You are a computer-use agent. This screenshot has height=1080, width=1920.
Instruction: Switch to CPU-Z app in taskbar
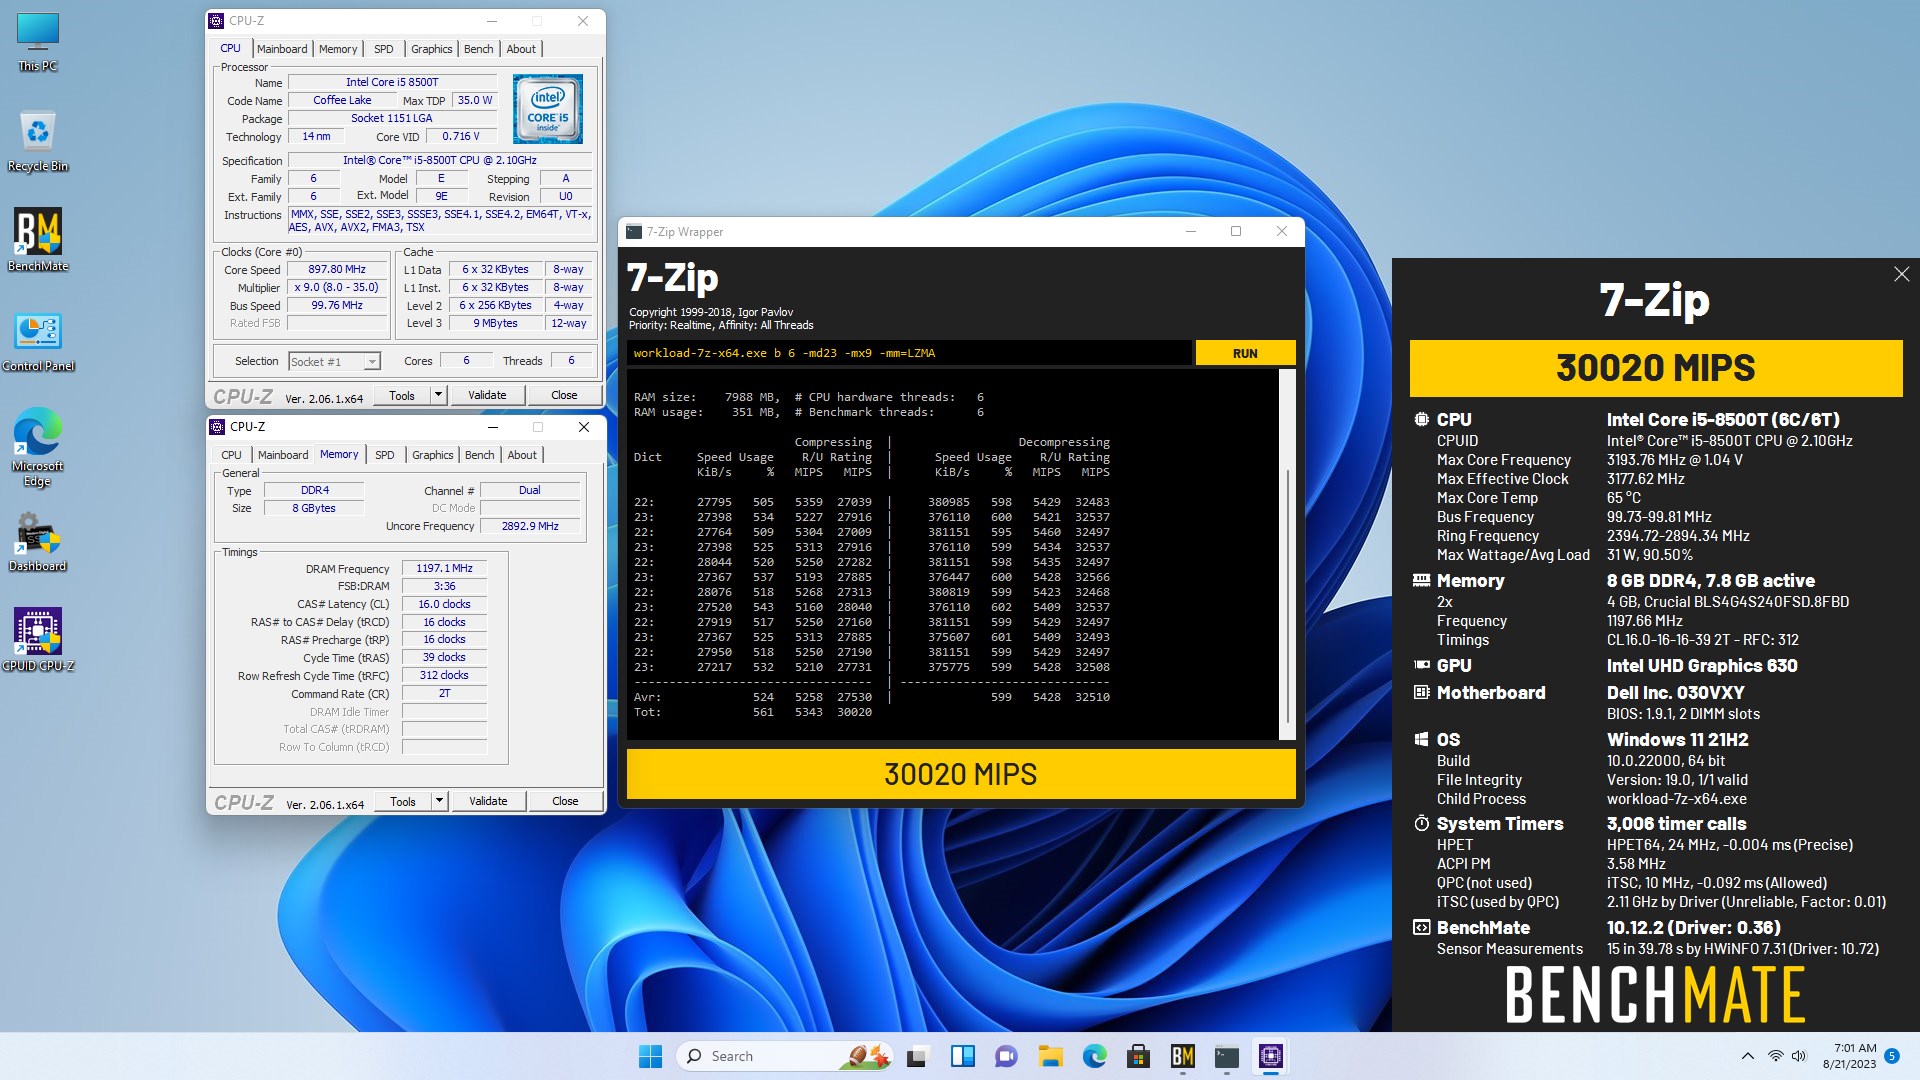[x=1270, y=1056]
